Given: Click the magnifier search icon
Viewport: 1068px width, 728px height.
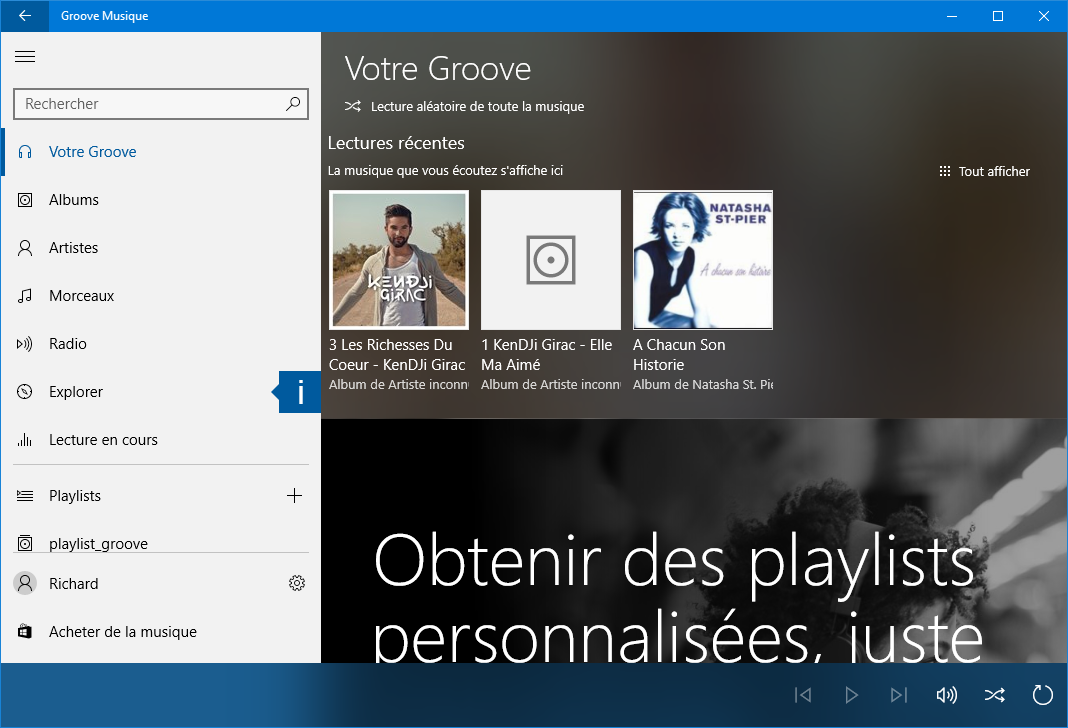Looking at the screenshot, I should pyautogui.click(x=293, y=104).
